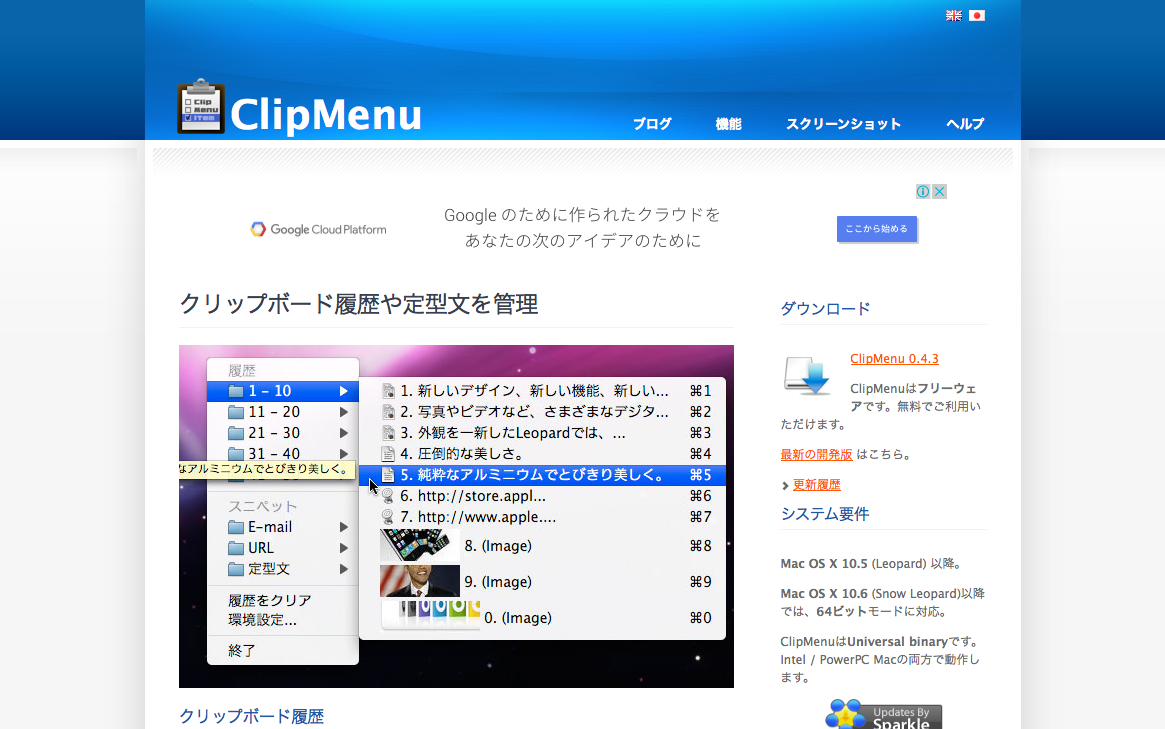Click the クリップボード履歴 subheading

click(x=251, y=716)
